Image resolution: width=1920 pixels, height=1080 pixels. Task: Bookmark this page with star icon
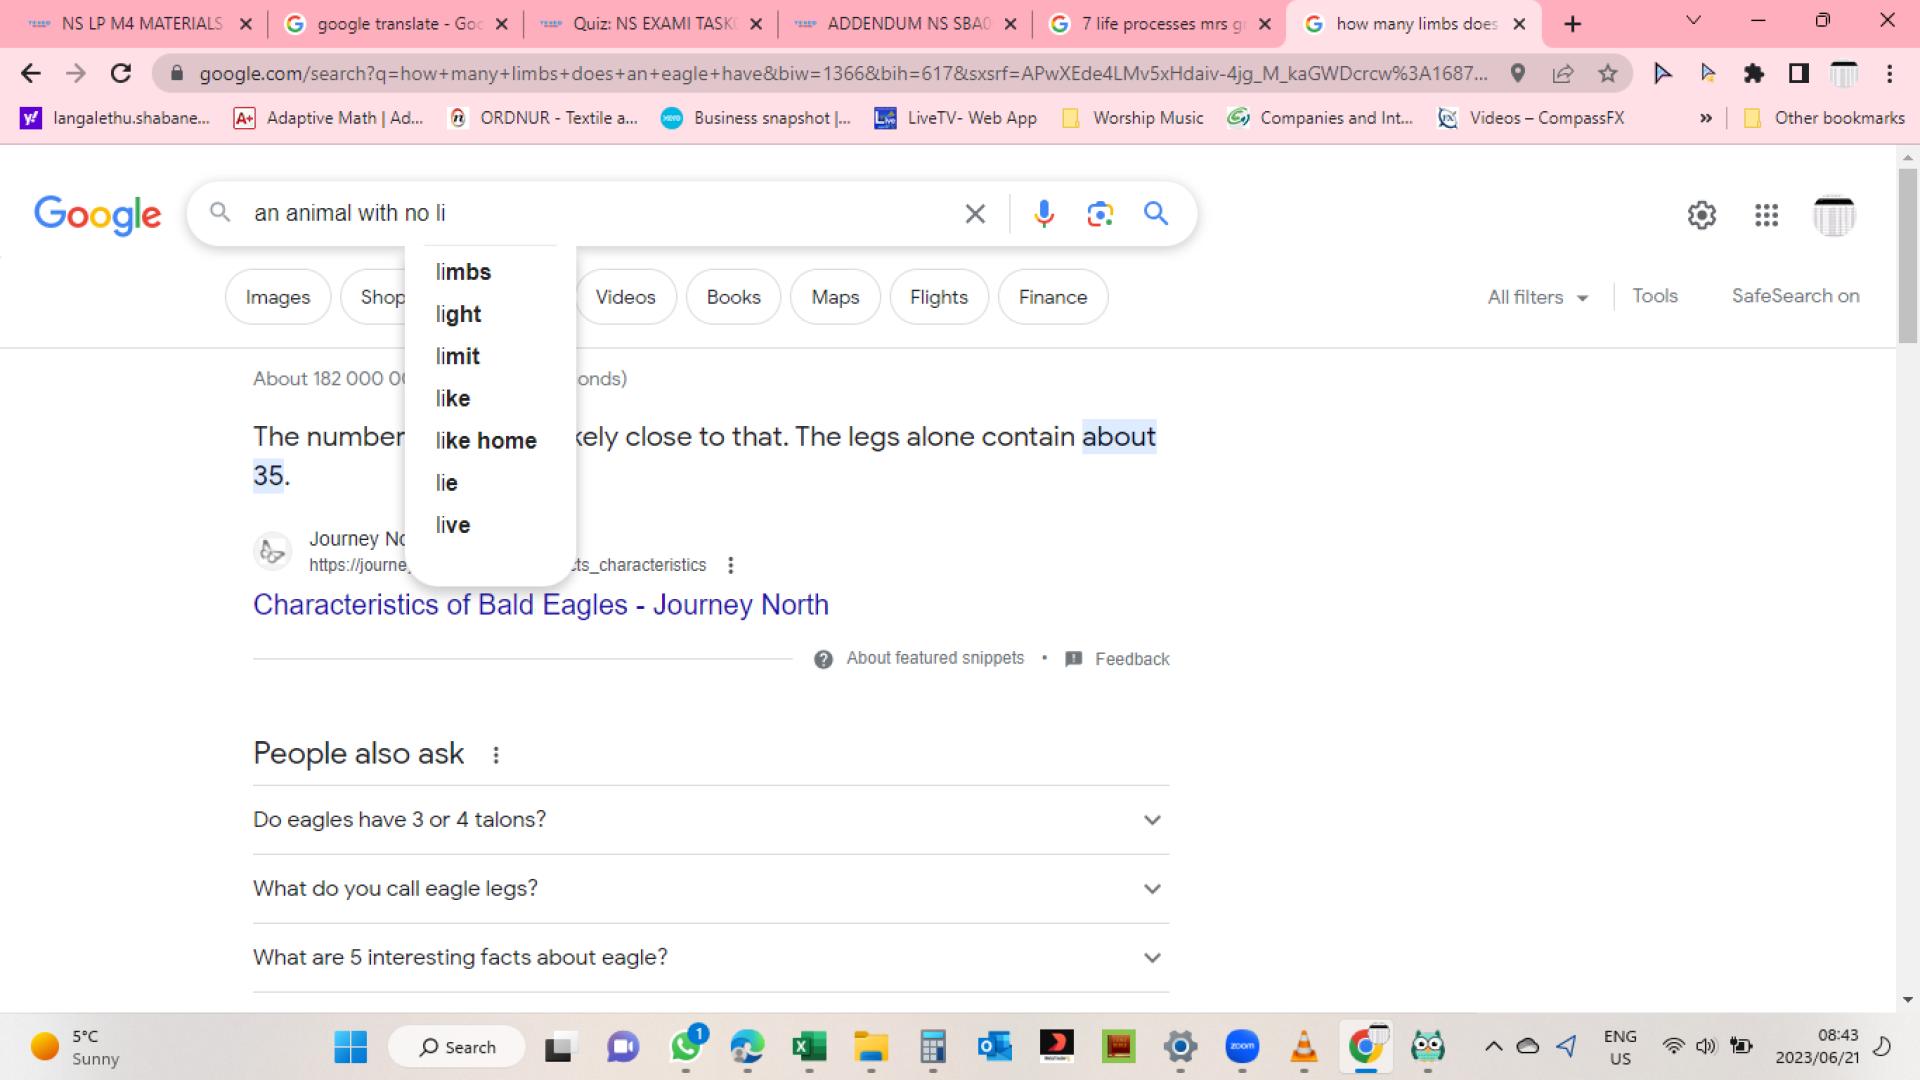coord(1608,73)
